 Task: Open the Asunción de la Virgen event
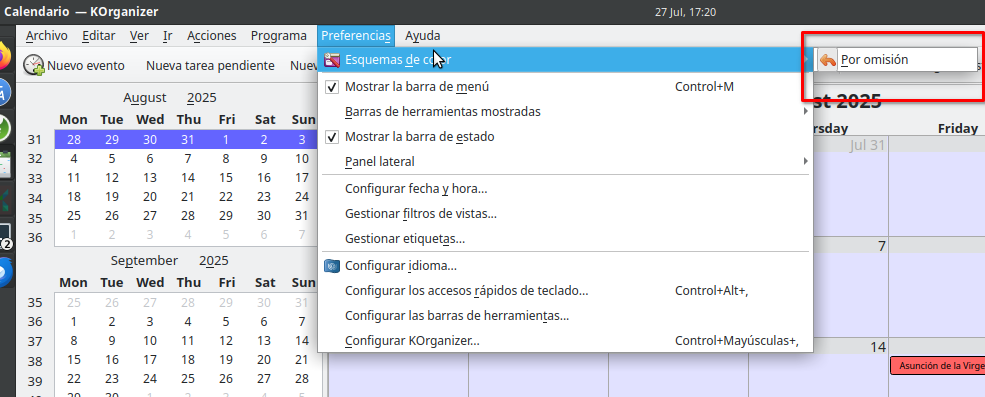pyautogui.click(x=937, y=366)
